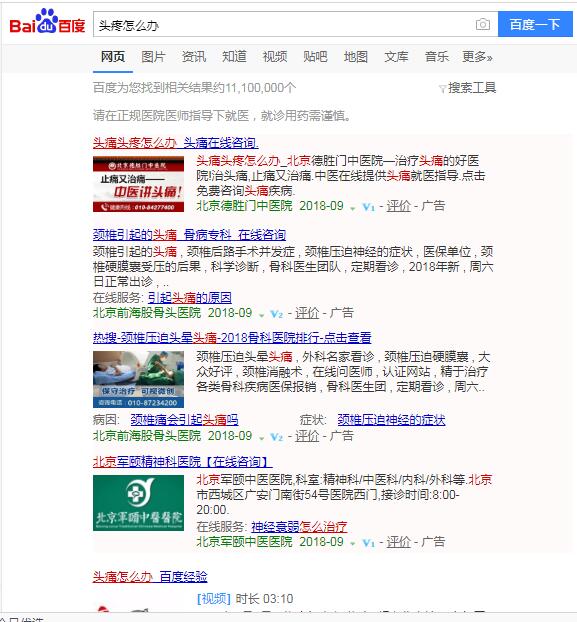Open result 热搜-颈椎压迫头晕头痛-2018骨科医院排行
Viewport: 577px width, 622px height.
tap(232, 338)
